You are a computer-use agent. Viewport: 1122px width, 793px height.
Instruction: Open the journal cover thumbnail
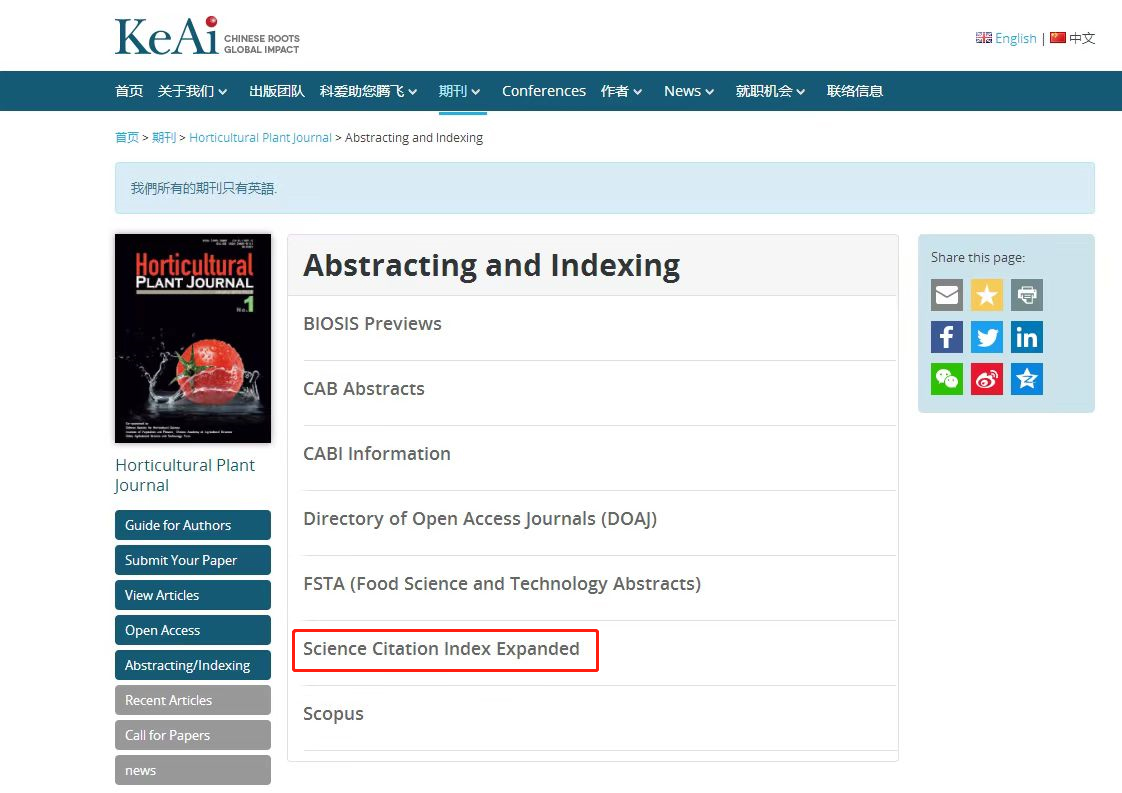(193, 339)
